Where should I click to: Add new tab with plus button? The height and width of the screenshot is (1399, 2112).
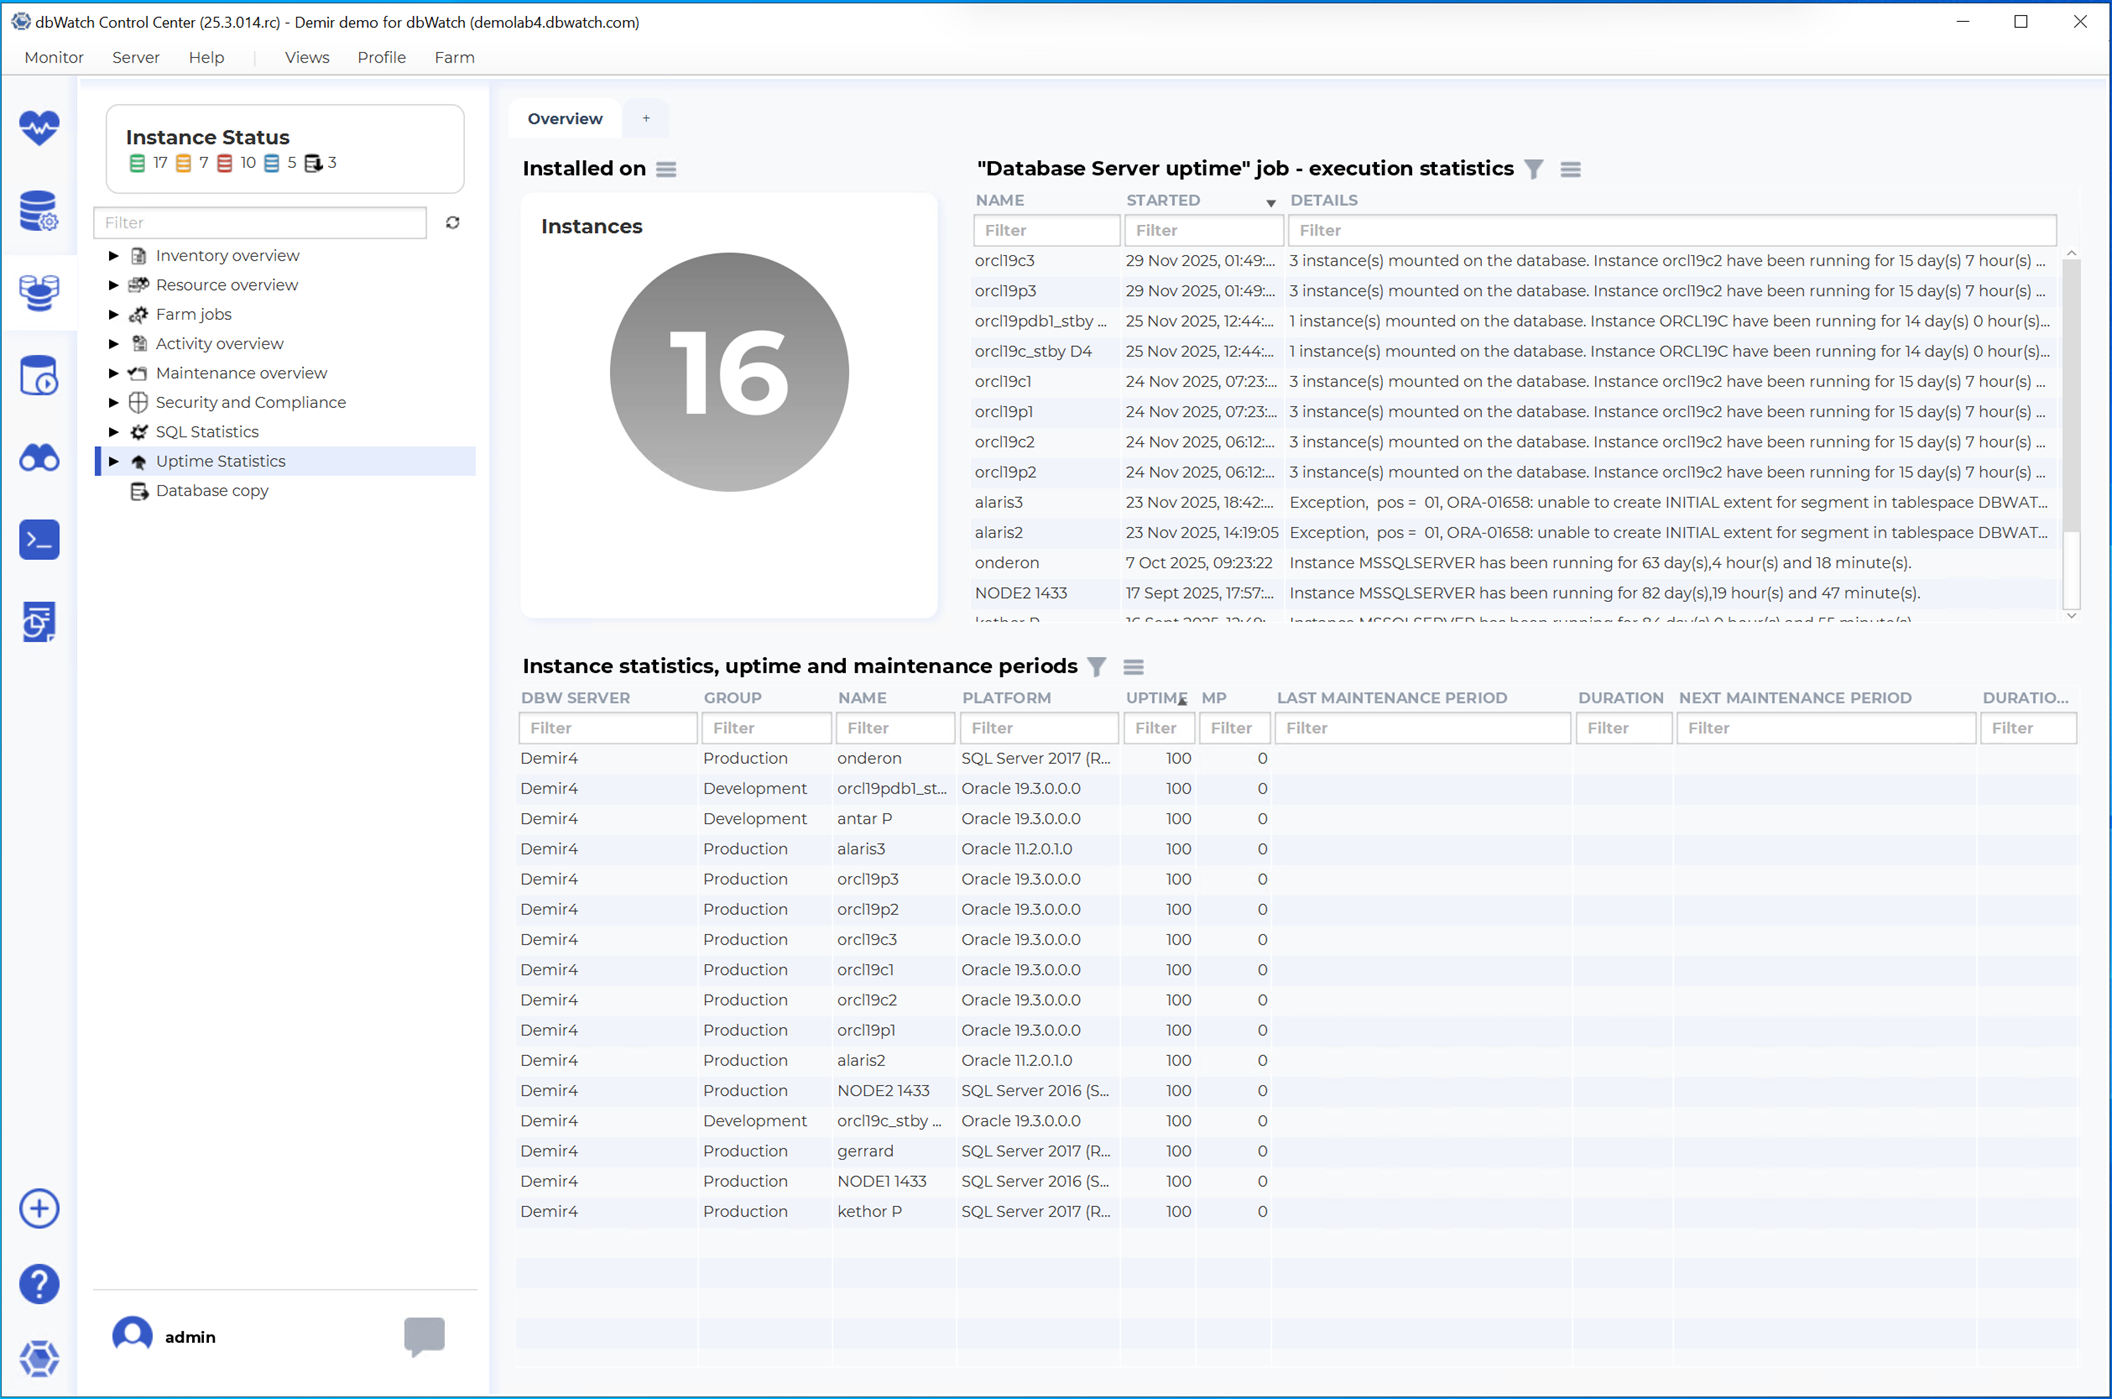[646, 118]
